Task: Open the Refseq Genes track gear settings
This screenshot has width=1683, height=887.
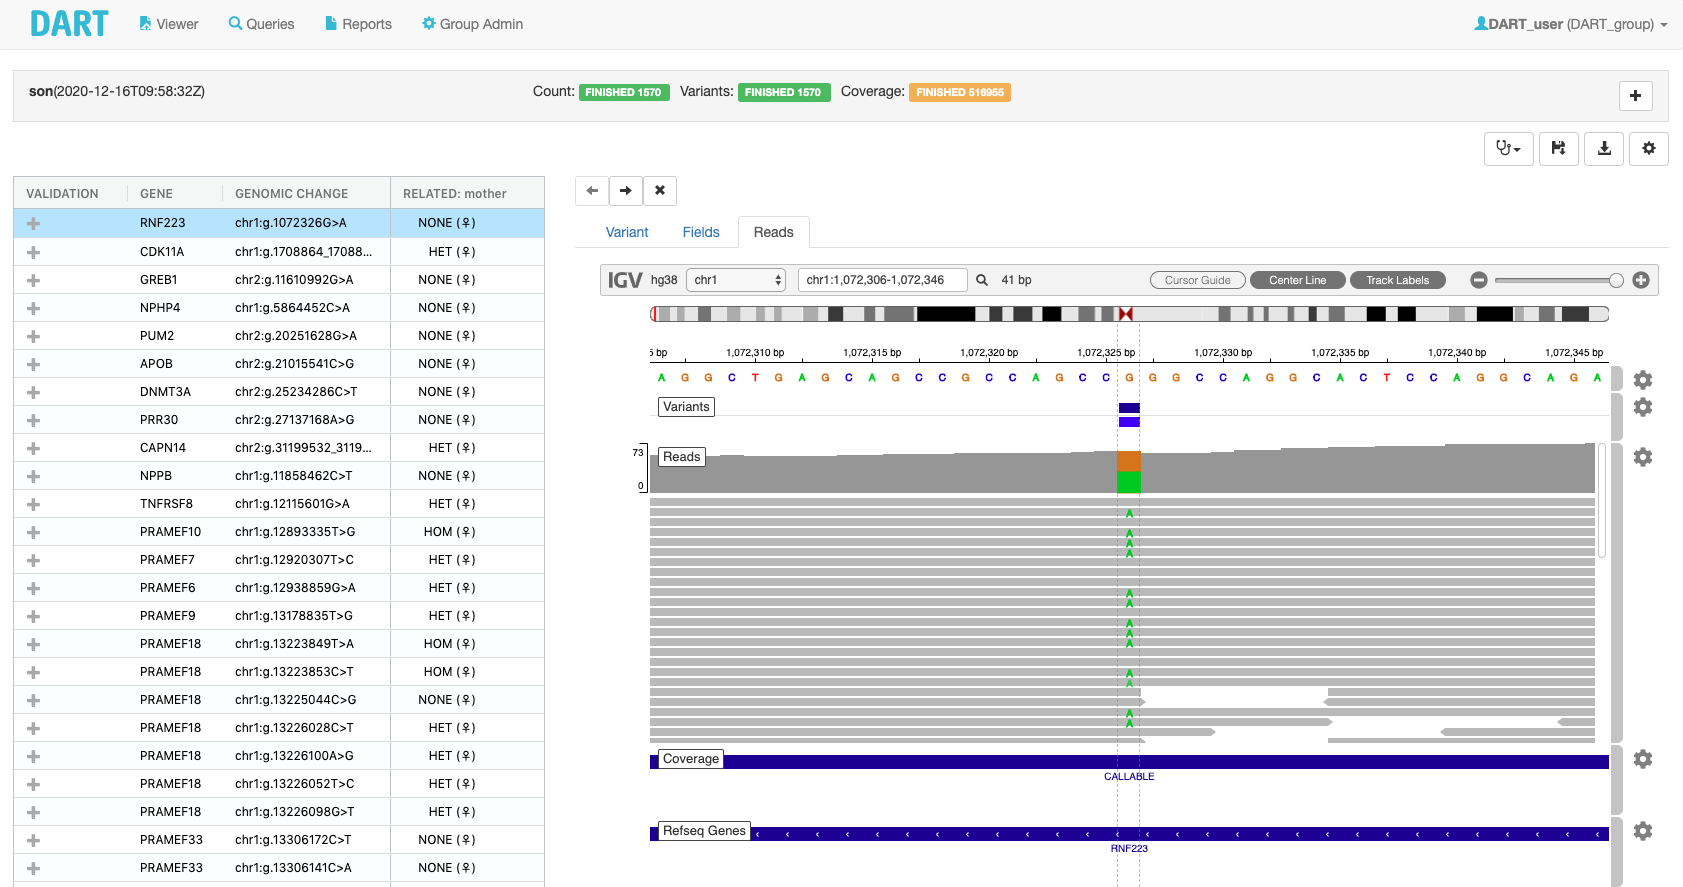Action: tap(1643, 831)
